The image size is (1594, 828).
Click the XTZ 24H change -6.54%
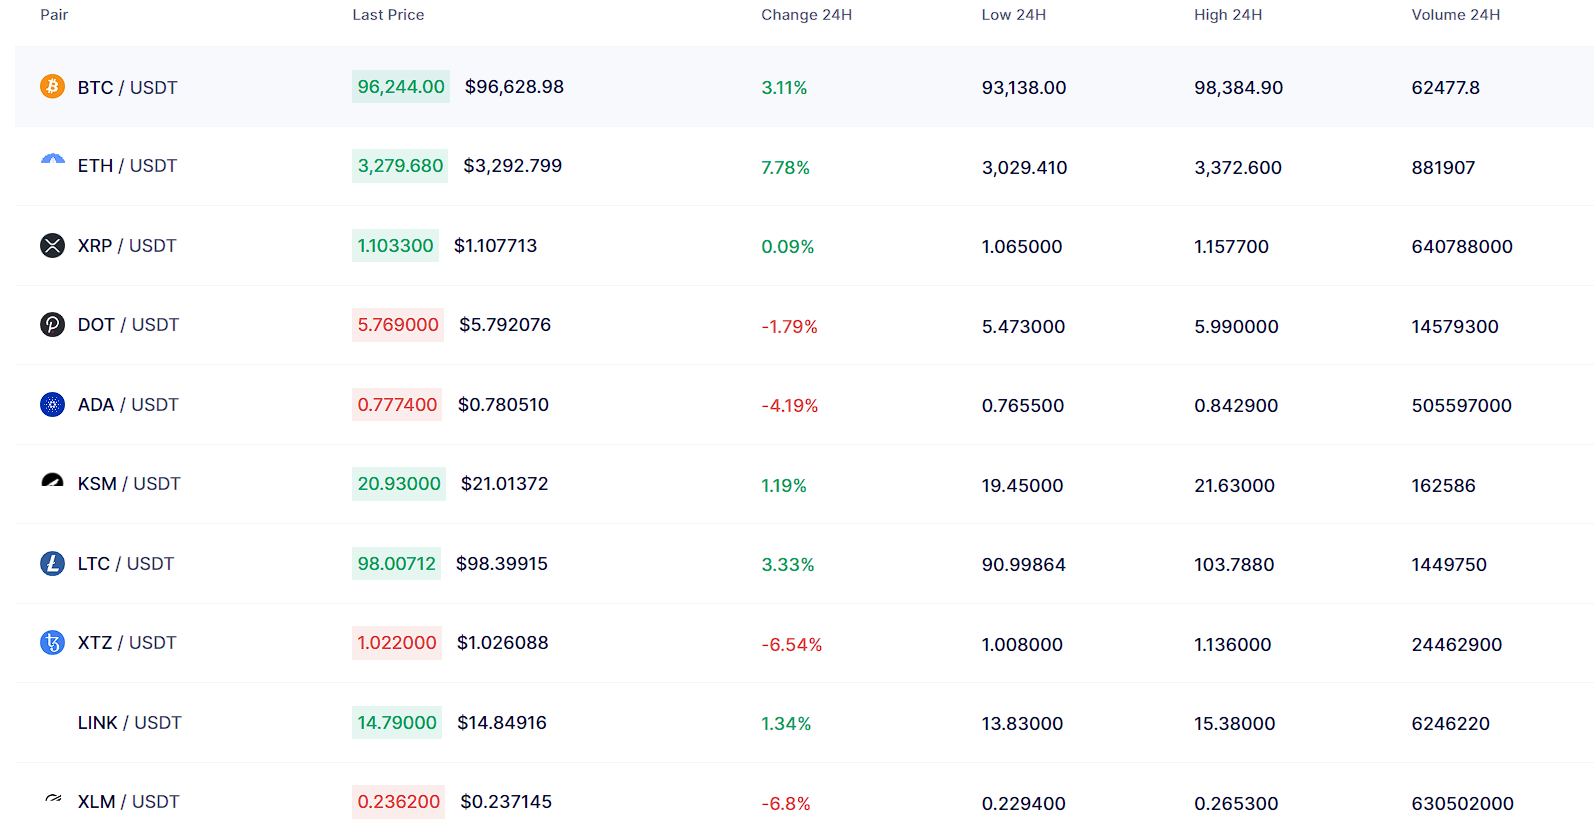click(x=792, y=645)
